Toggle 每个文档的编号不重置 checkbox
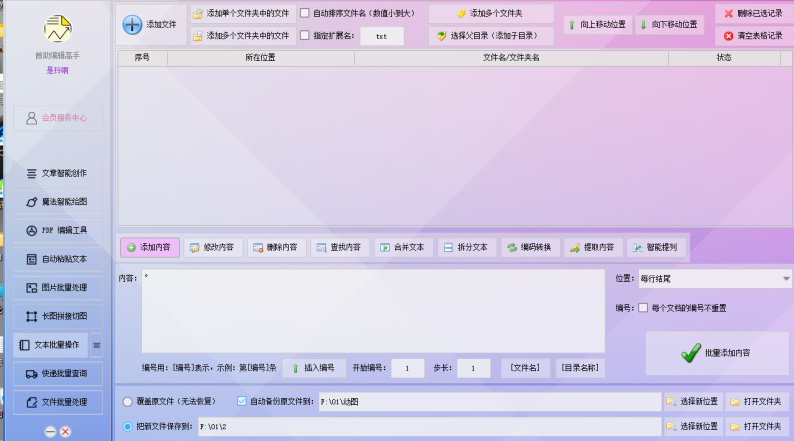The image size is (794, 441). (643, 308)
